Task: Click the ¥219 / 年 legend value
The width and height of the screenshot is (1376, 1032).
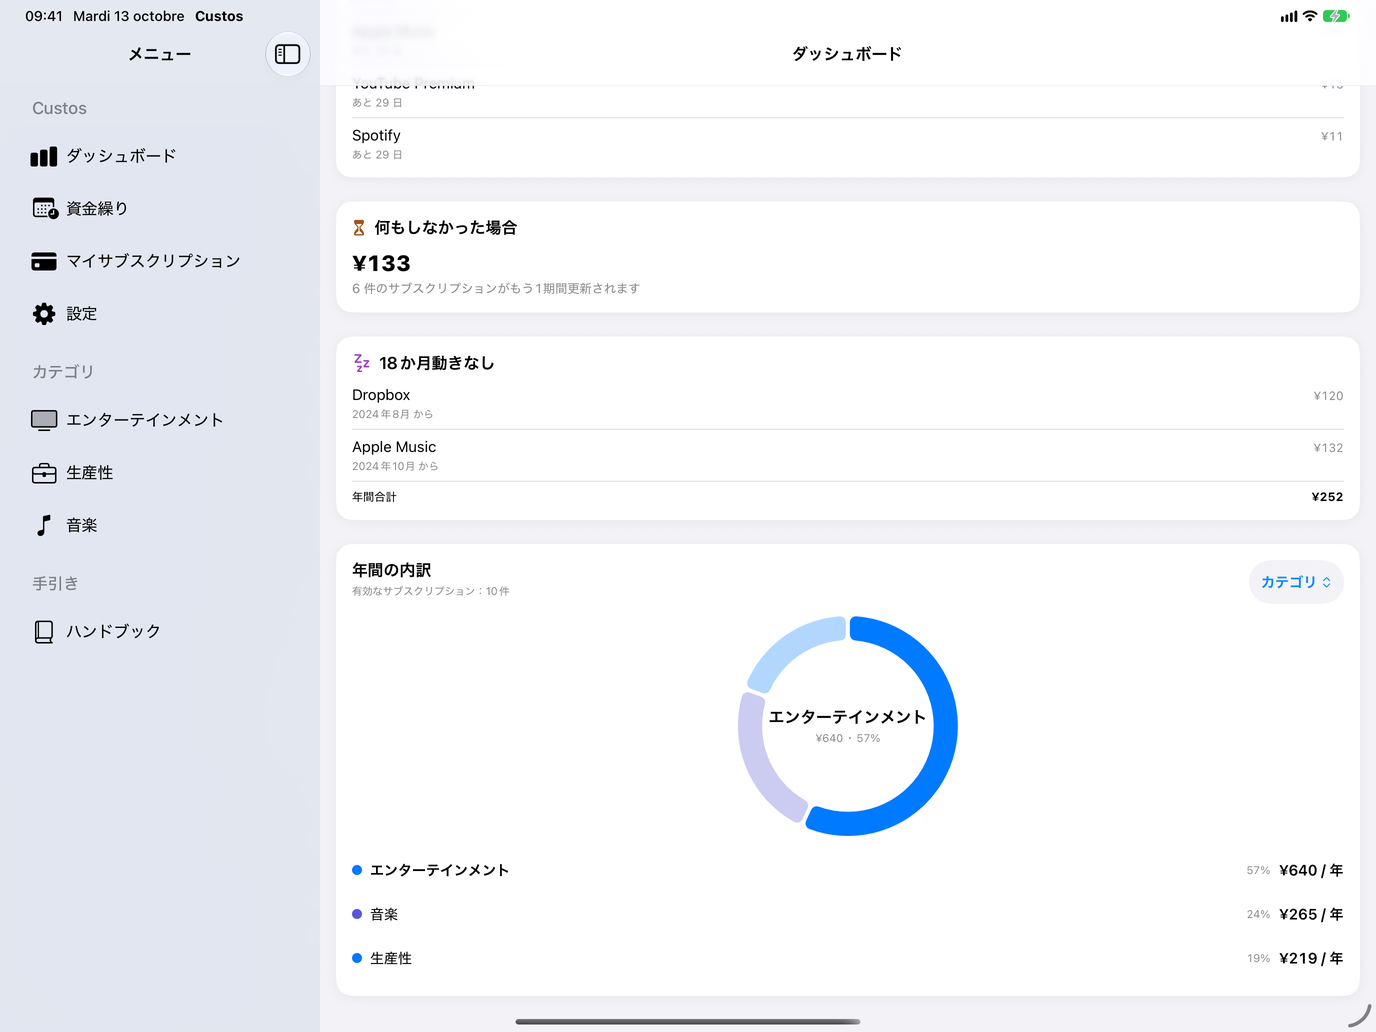Action: (1311, 959)
